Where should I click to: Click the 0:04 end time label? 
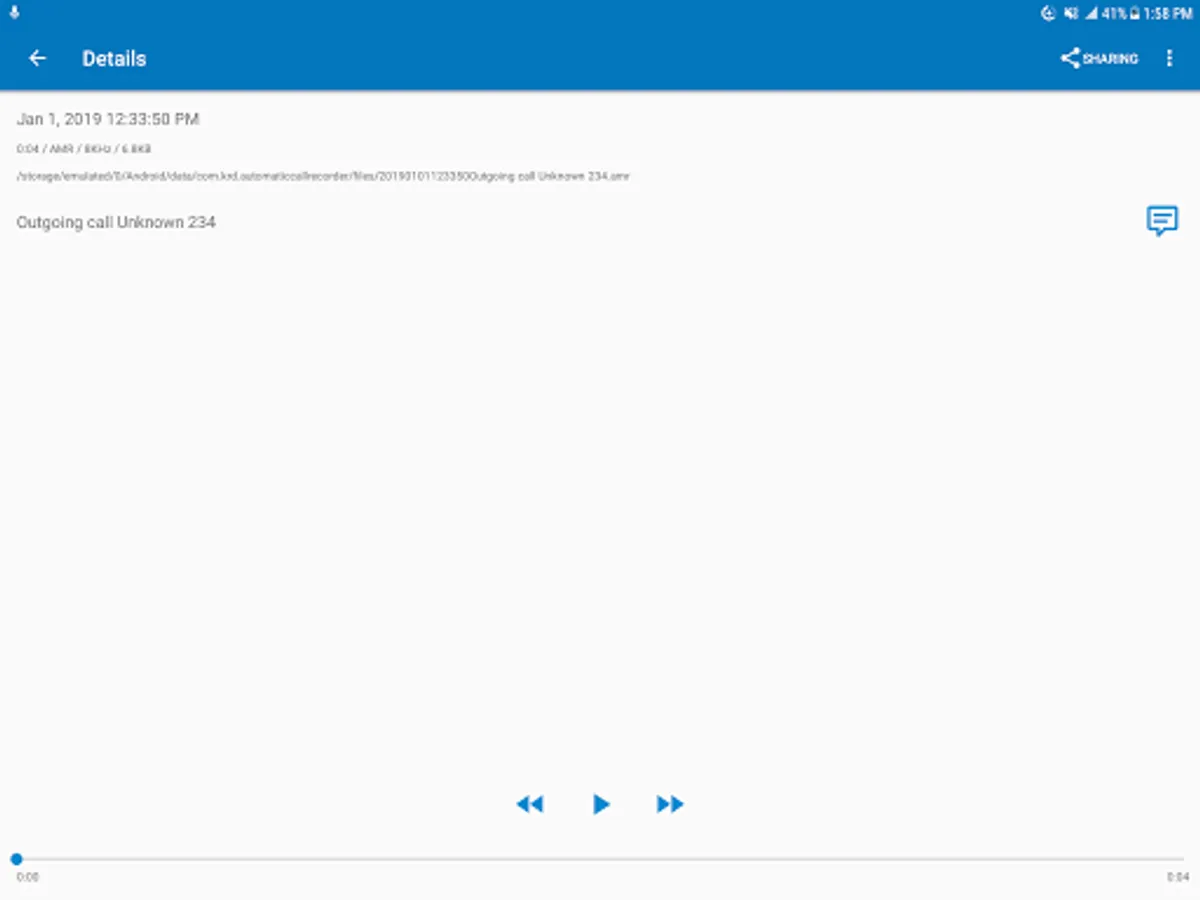pyautogui.click(x=1177, y=877)
